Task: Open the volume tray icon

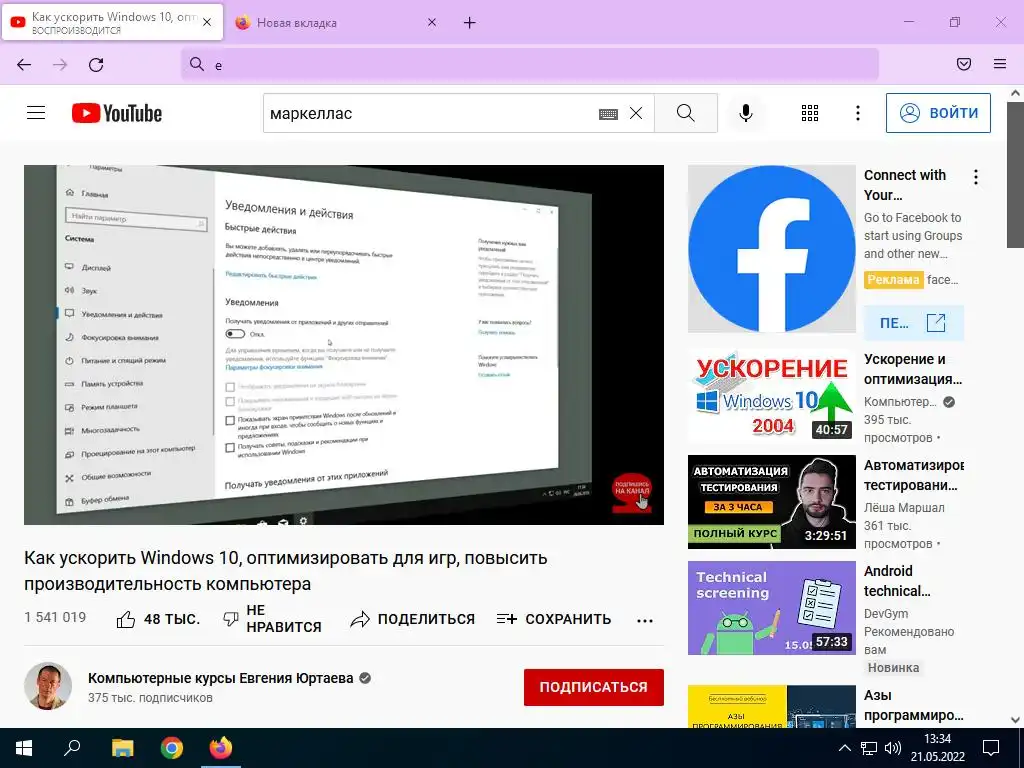Action: (x=893, y=748)
